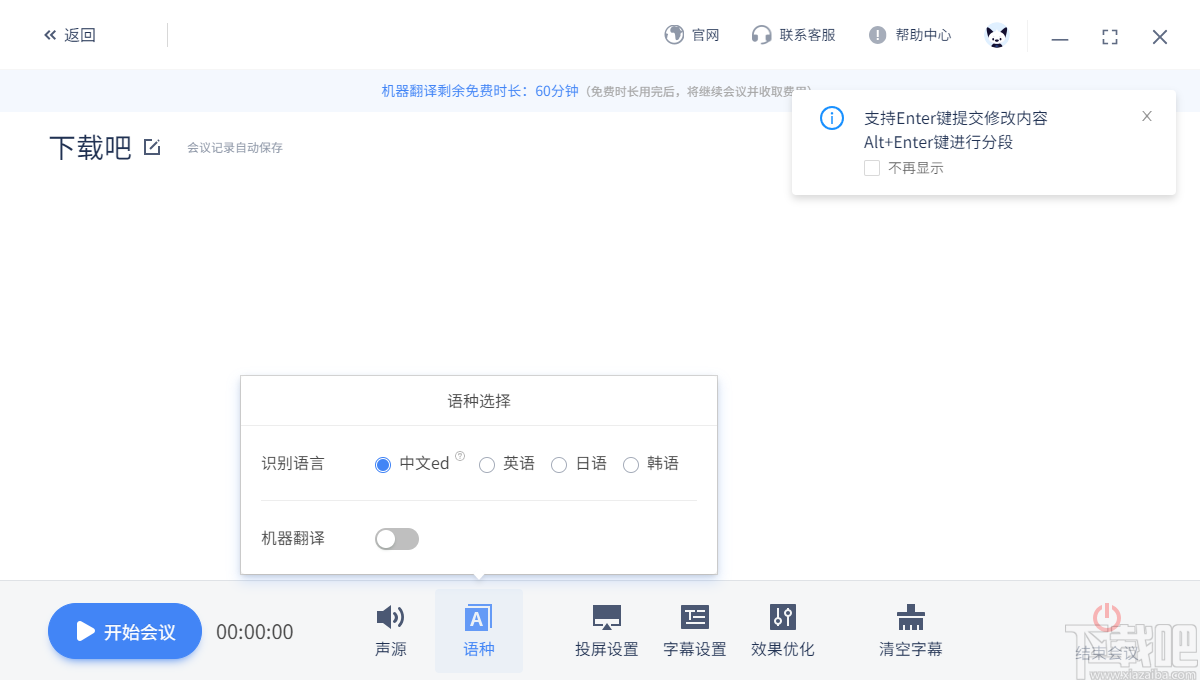Select 英语 recognition language radio

tap(487, 464)
